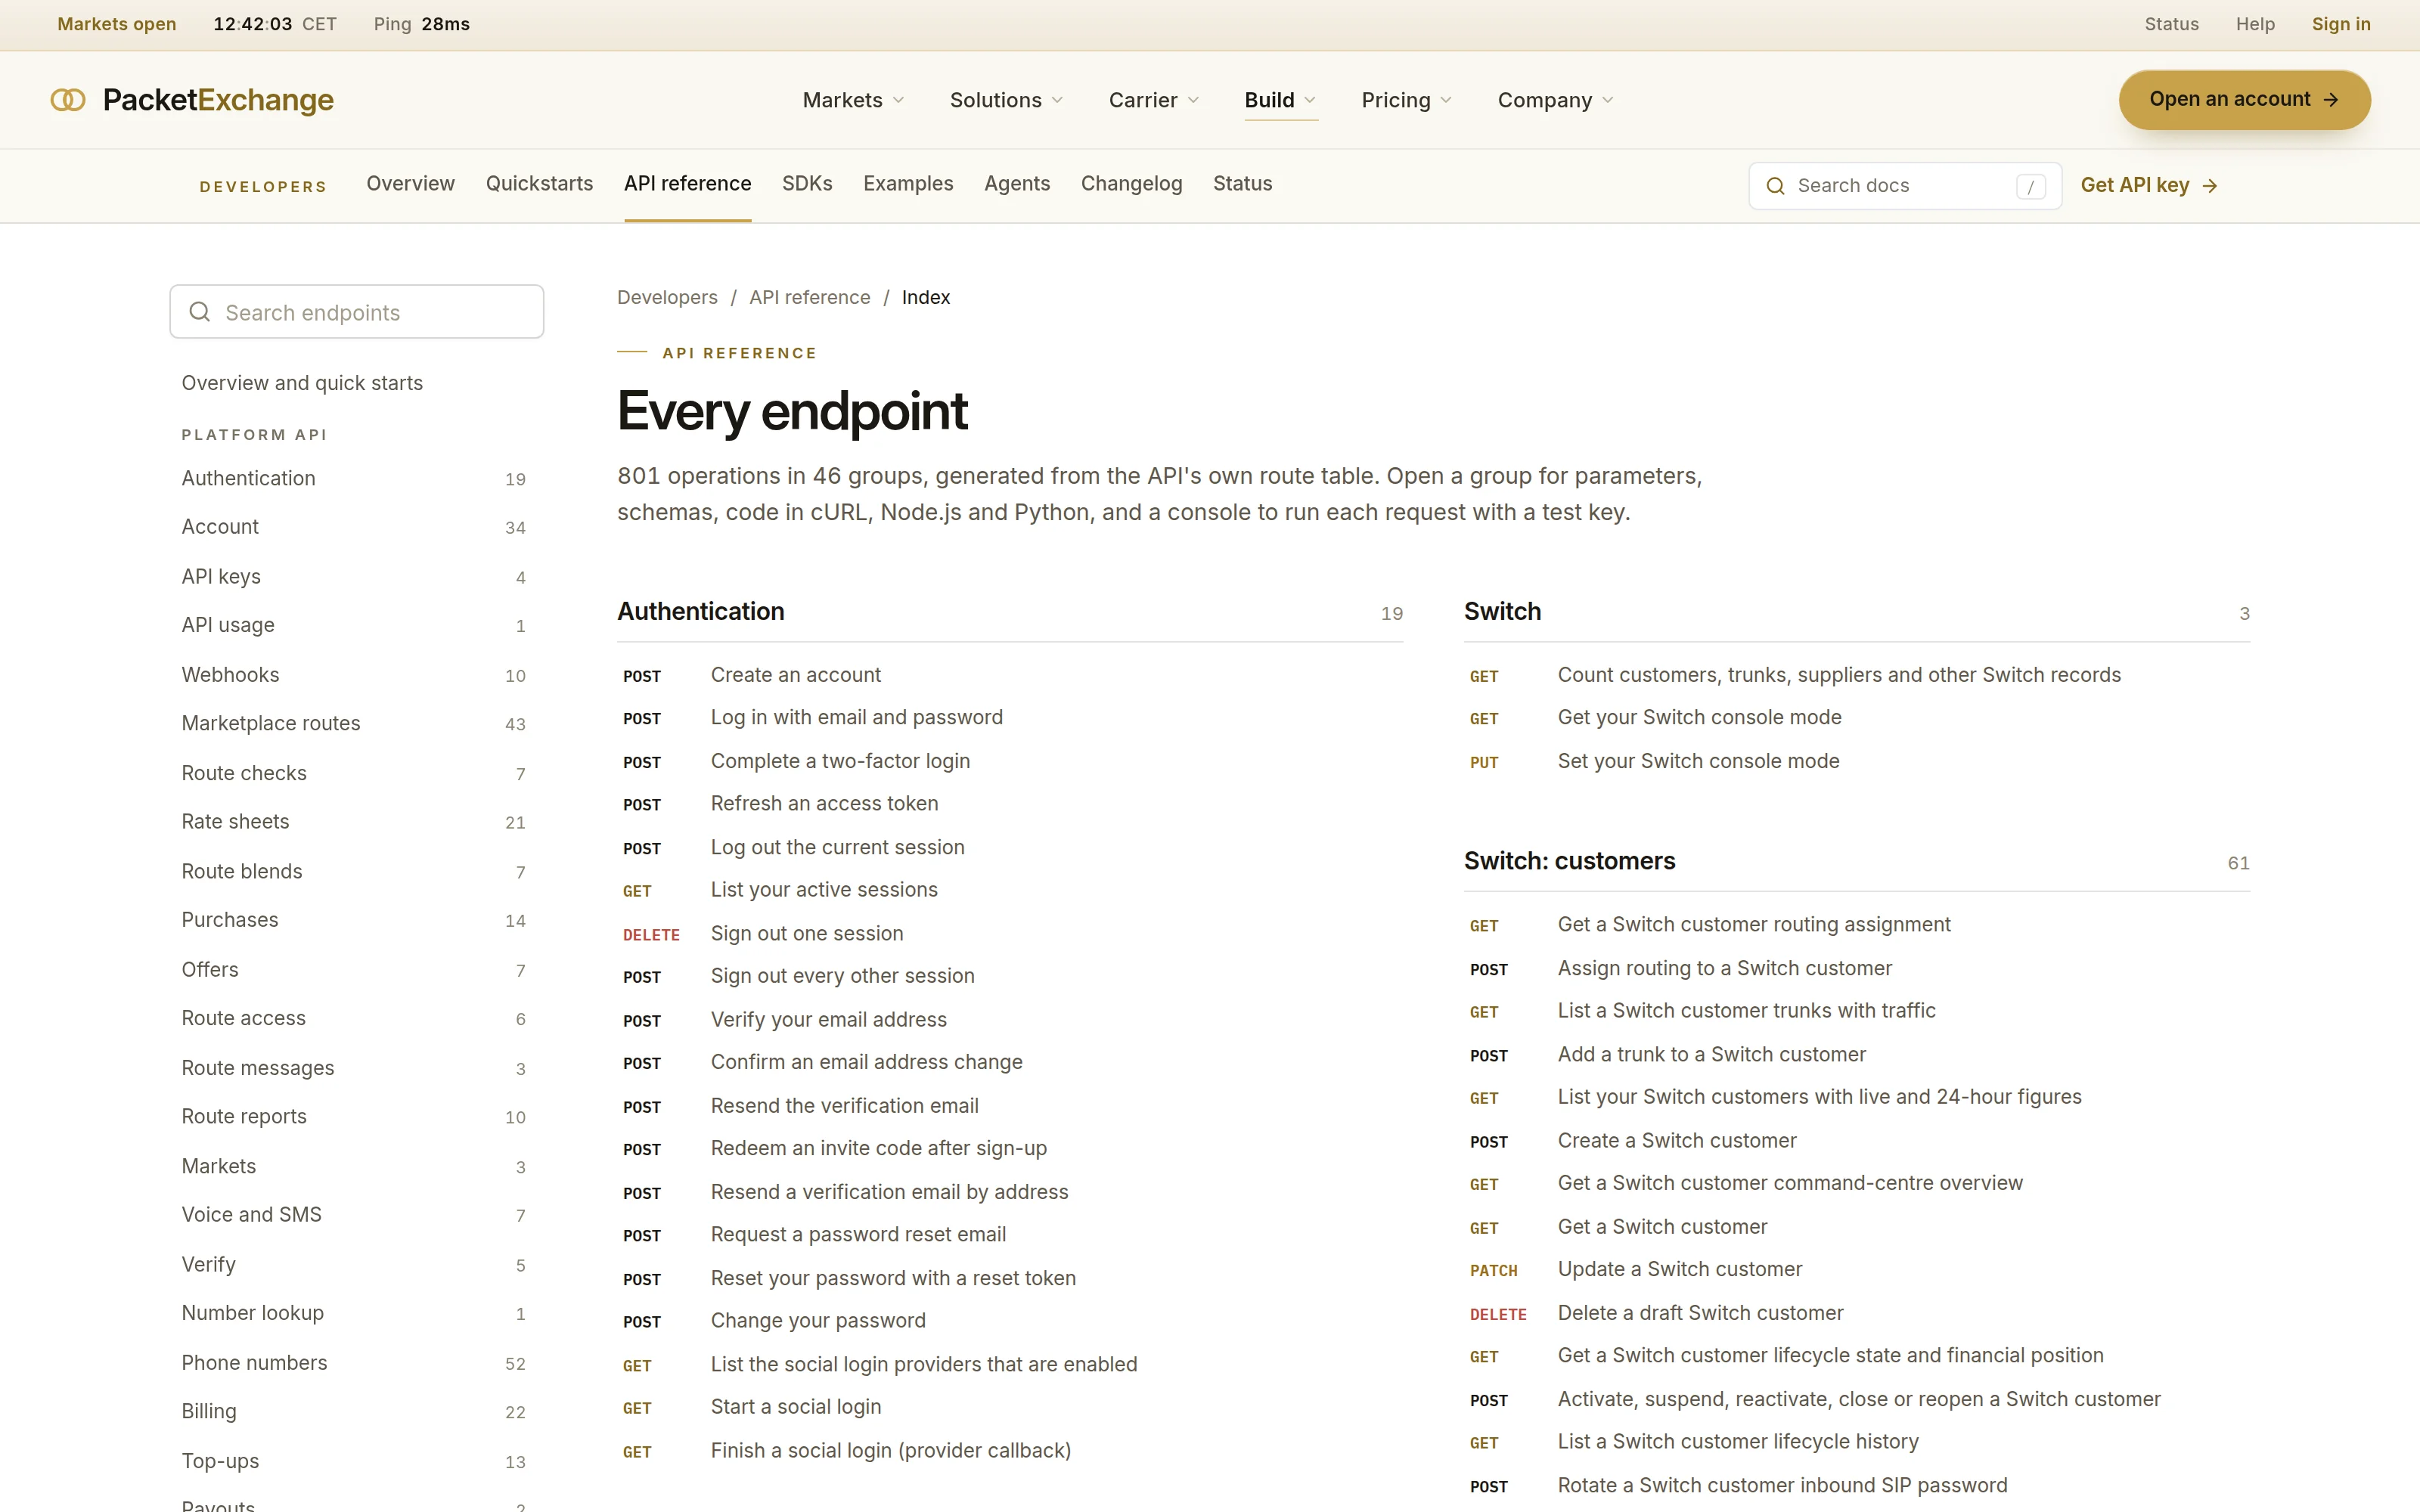Expand the Solutions menu chevron
The image size is (2420, 1512).
(1057, 100)
